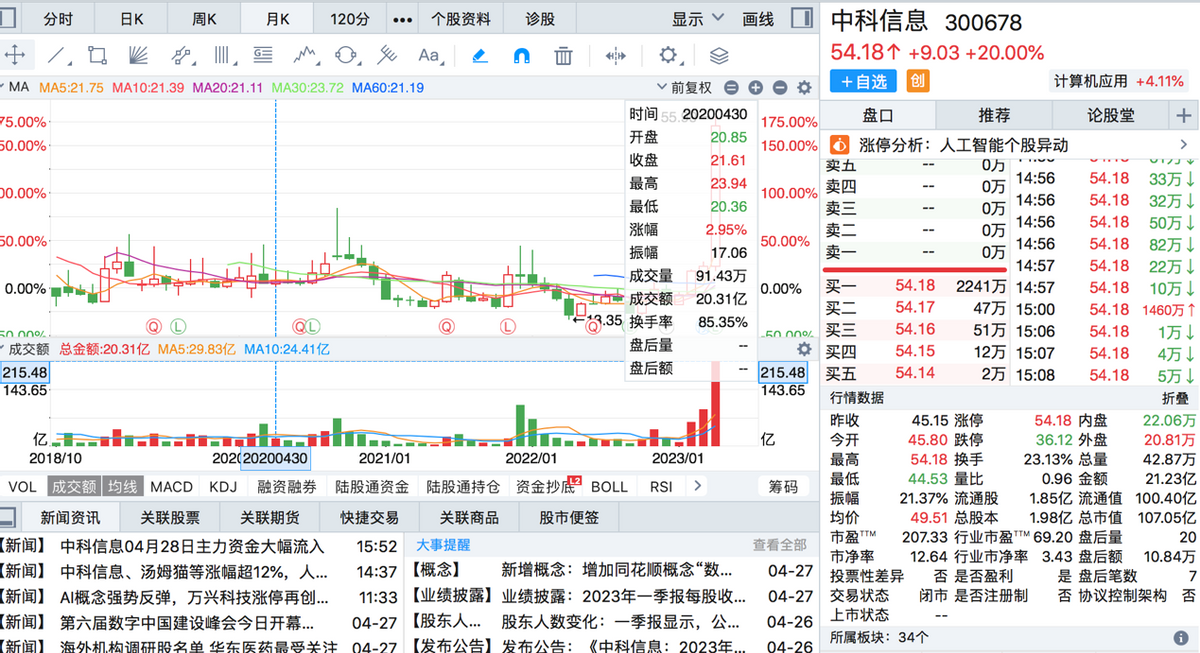The width and height of the screenshot is (1200, 653).
Task: Select the horizontal measure tool
Action: click(615, 55)
